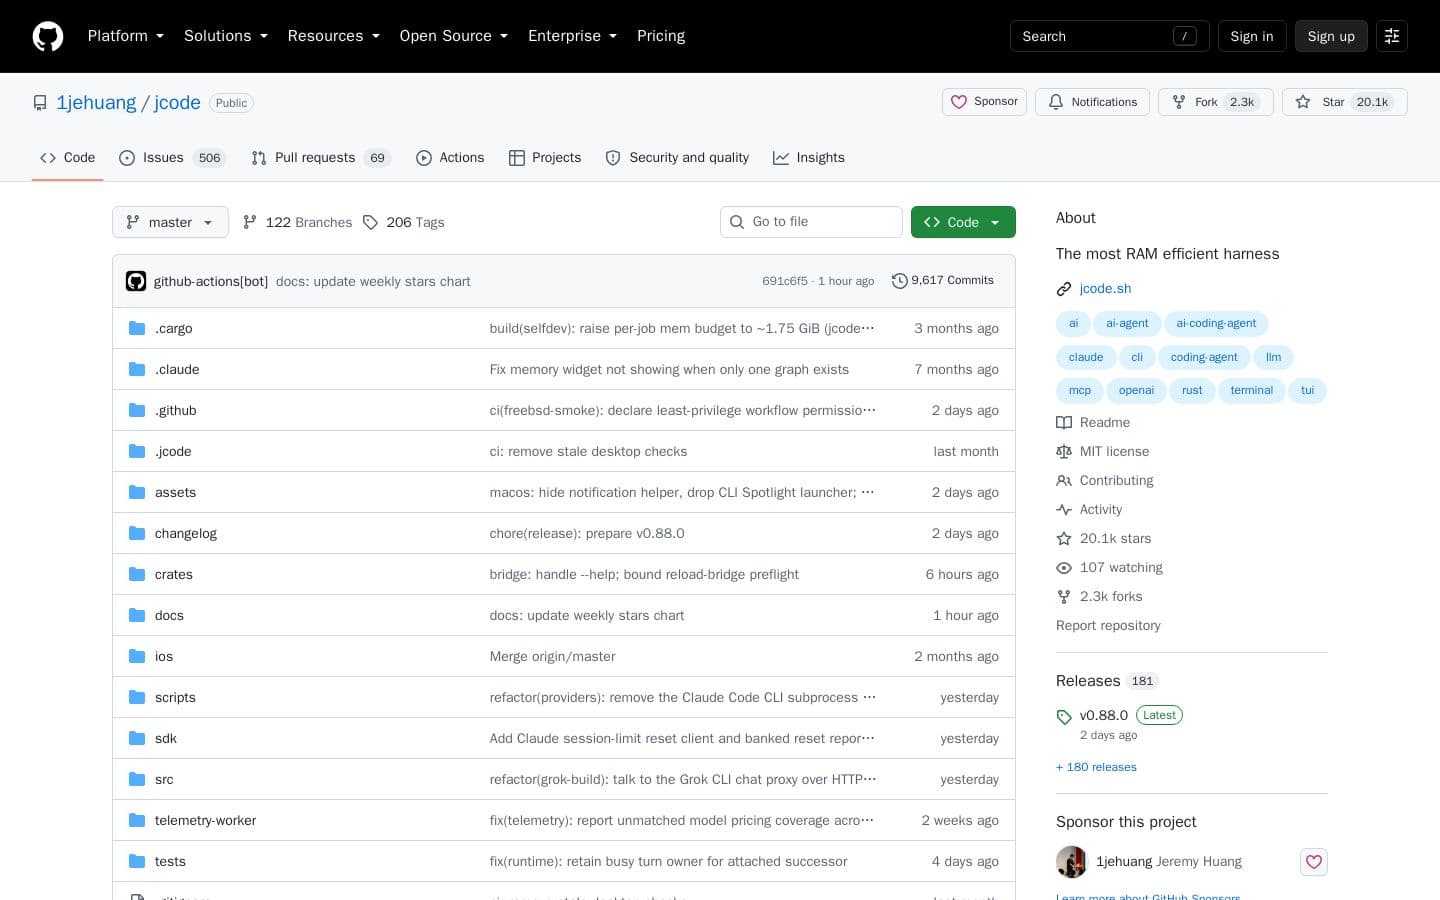The height and width of the screenshot is (900, 1440).
Task: Click the Go to file input
Action: coord(811,222)
